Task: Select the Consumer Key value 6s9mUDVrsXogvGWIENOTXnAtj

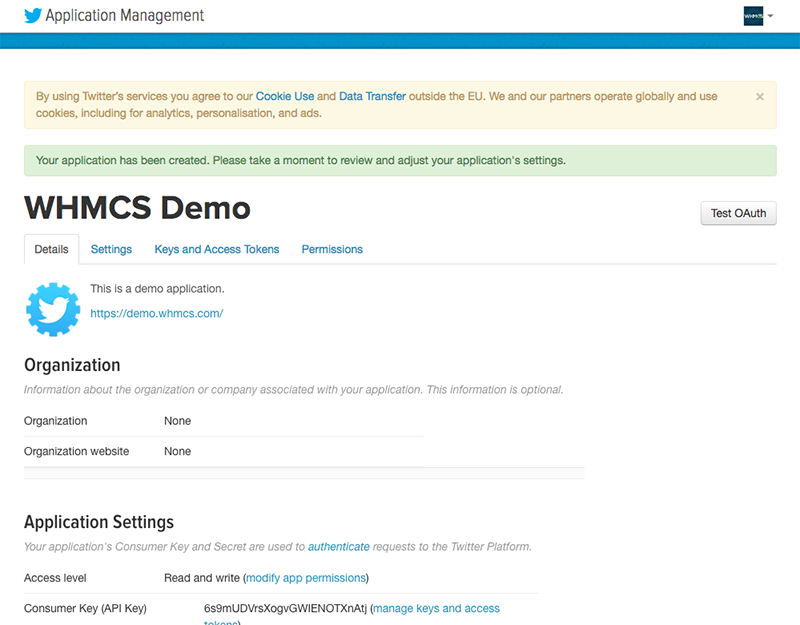Action: point(285,608)
